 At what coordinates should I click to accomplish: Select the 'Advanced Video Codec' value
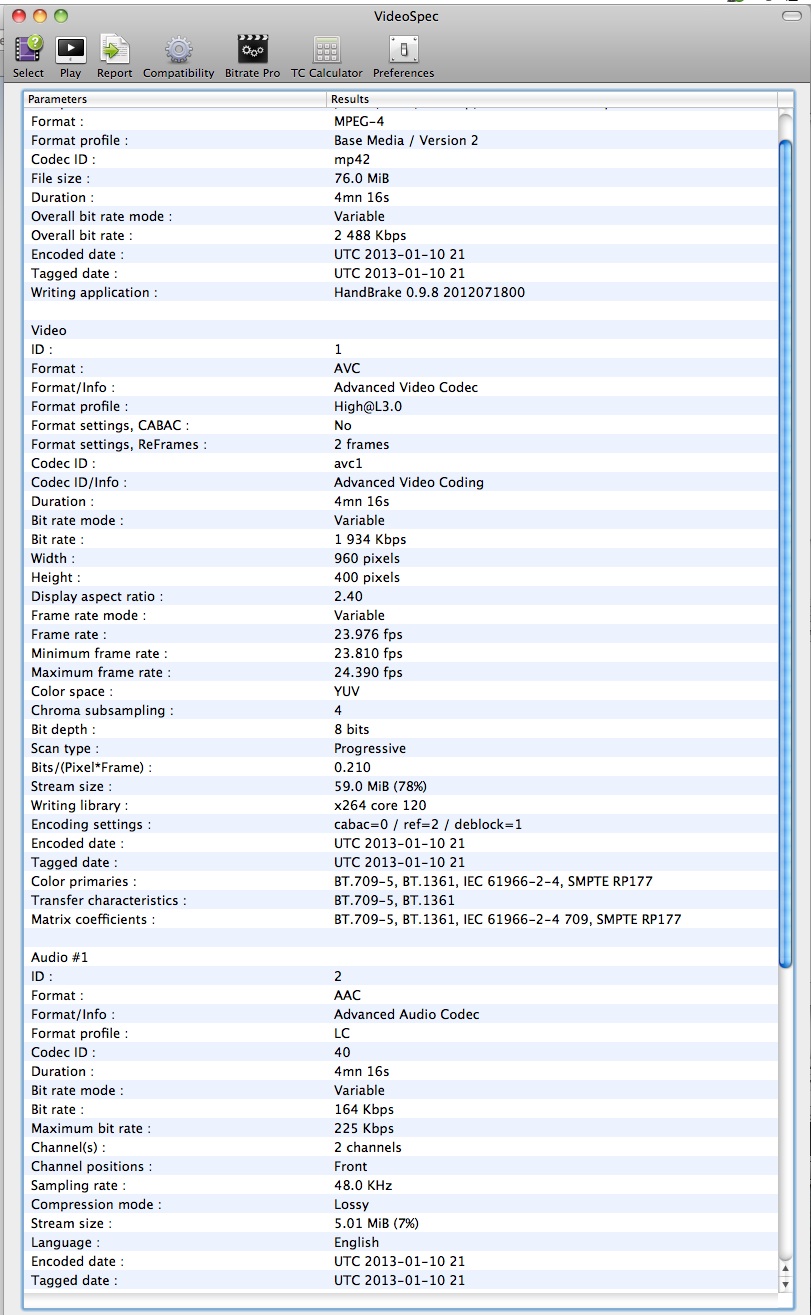(406, 387)
